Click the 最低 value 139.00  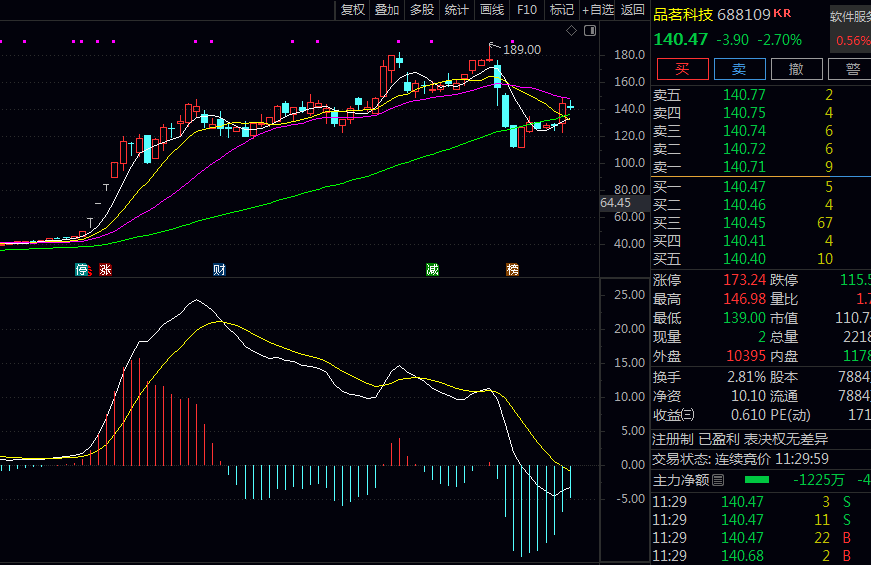pos(744,318)
